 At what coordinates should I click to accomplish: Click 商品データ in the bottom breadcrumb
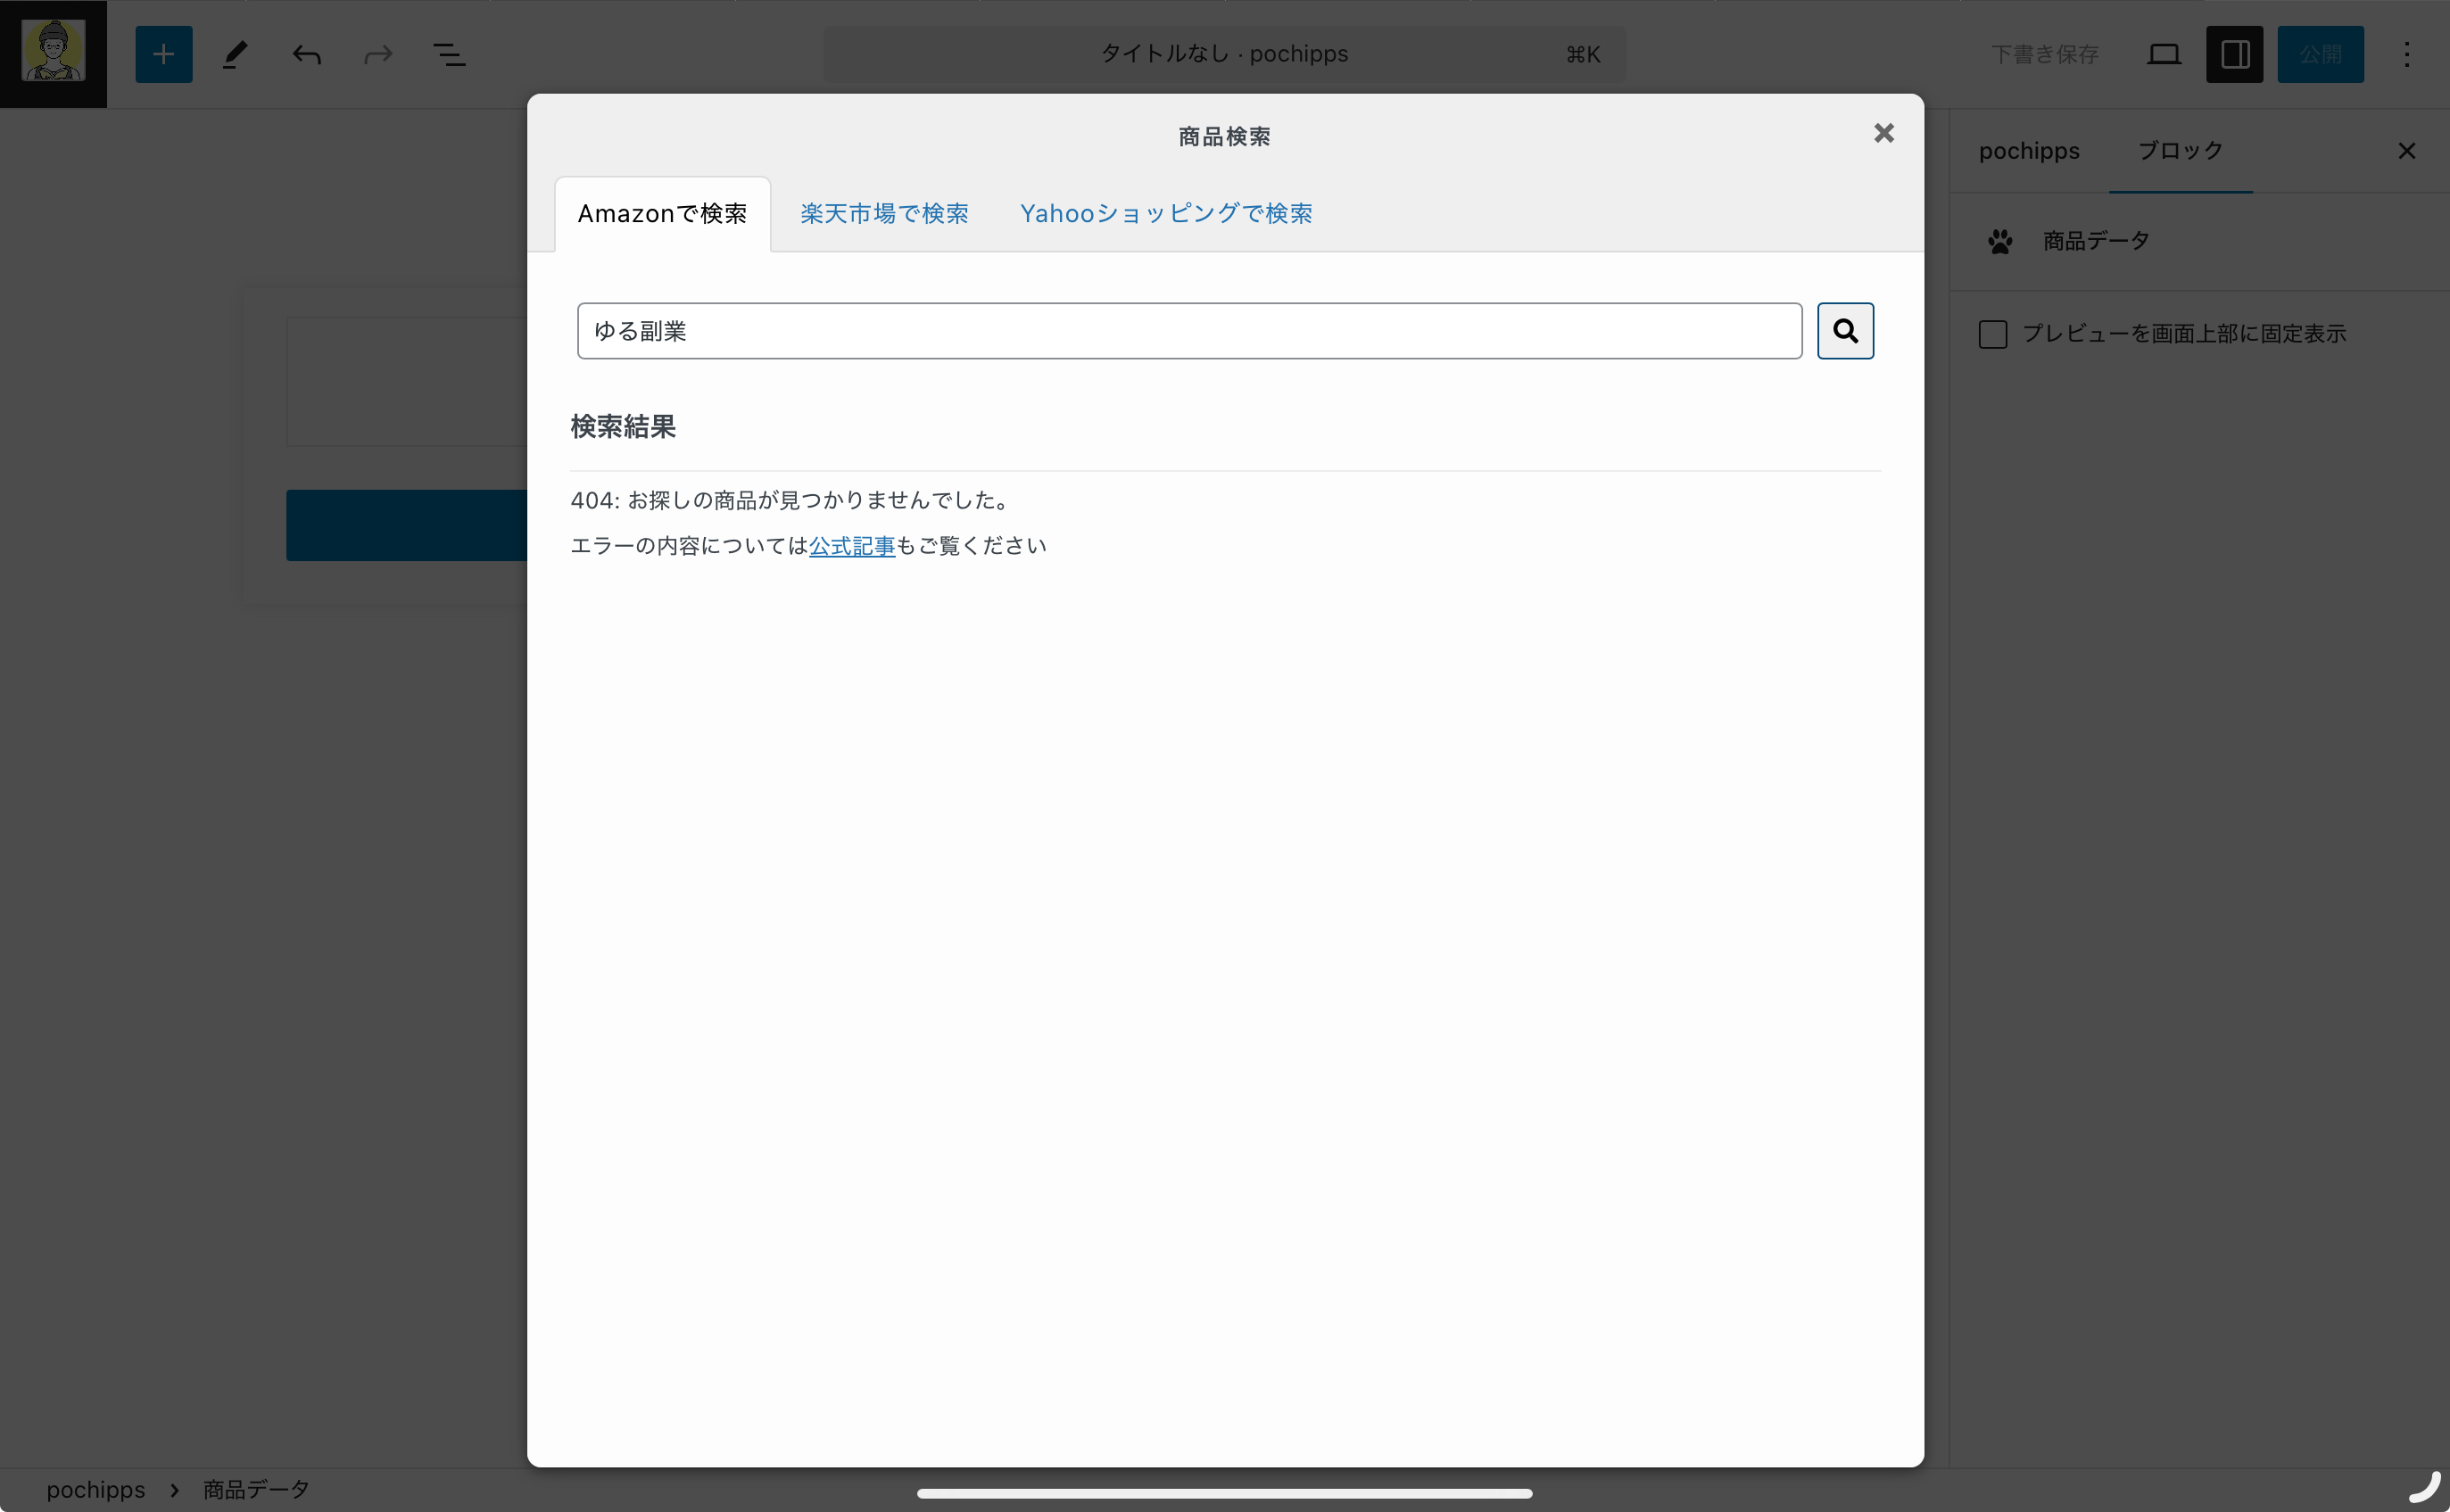click(256, 1490)
